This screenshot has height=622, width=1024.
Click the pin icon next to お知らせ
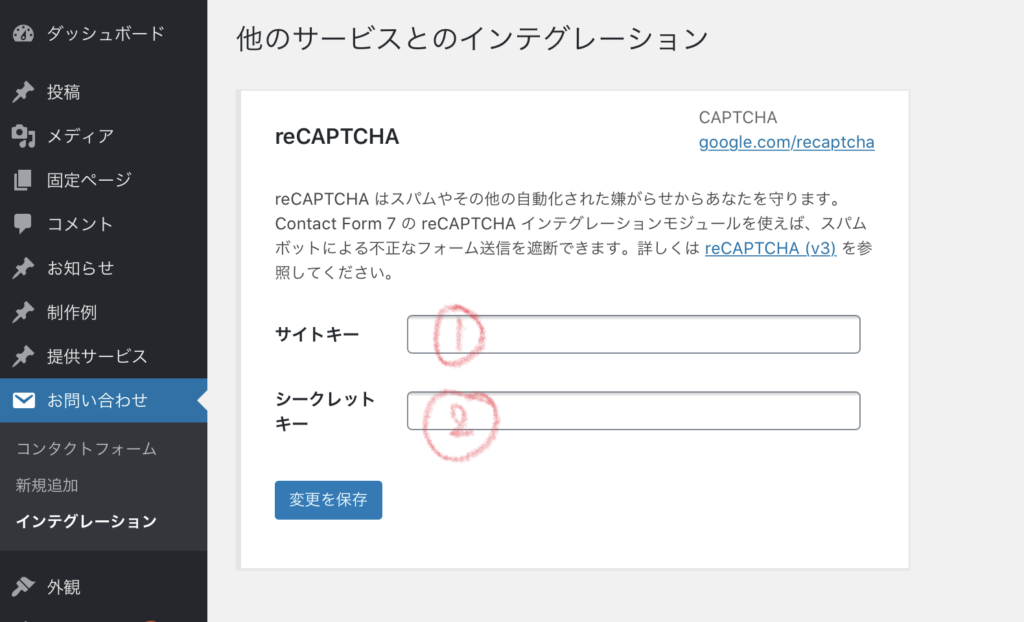coord(23,269)
